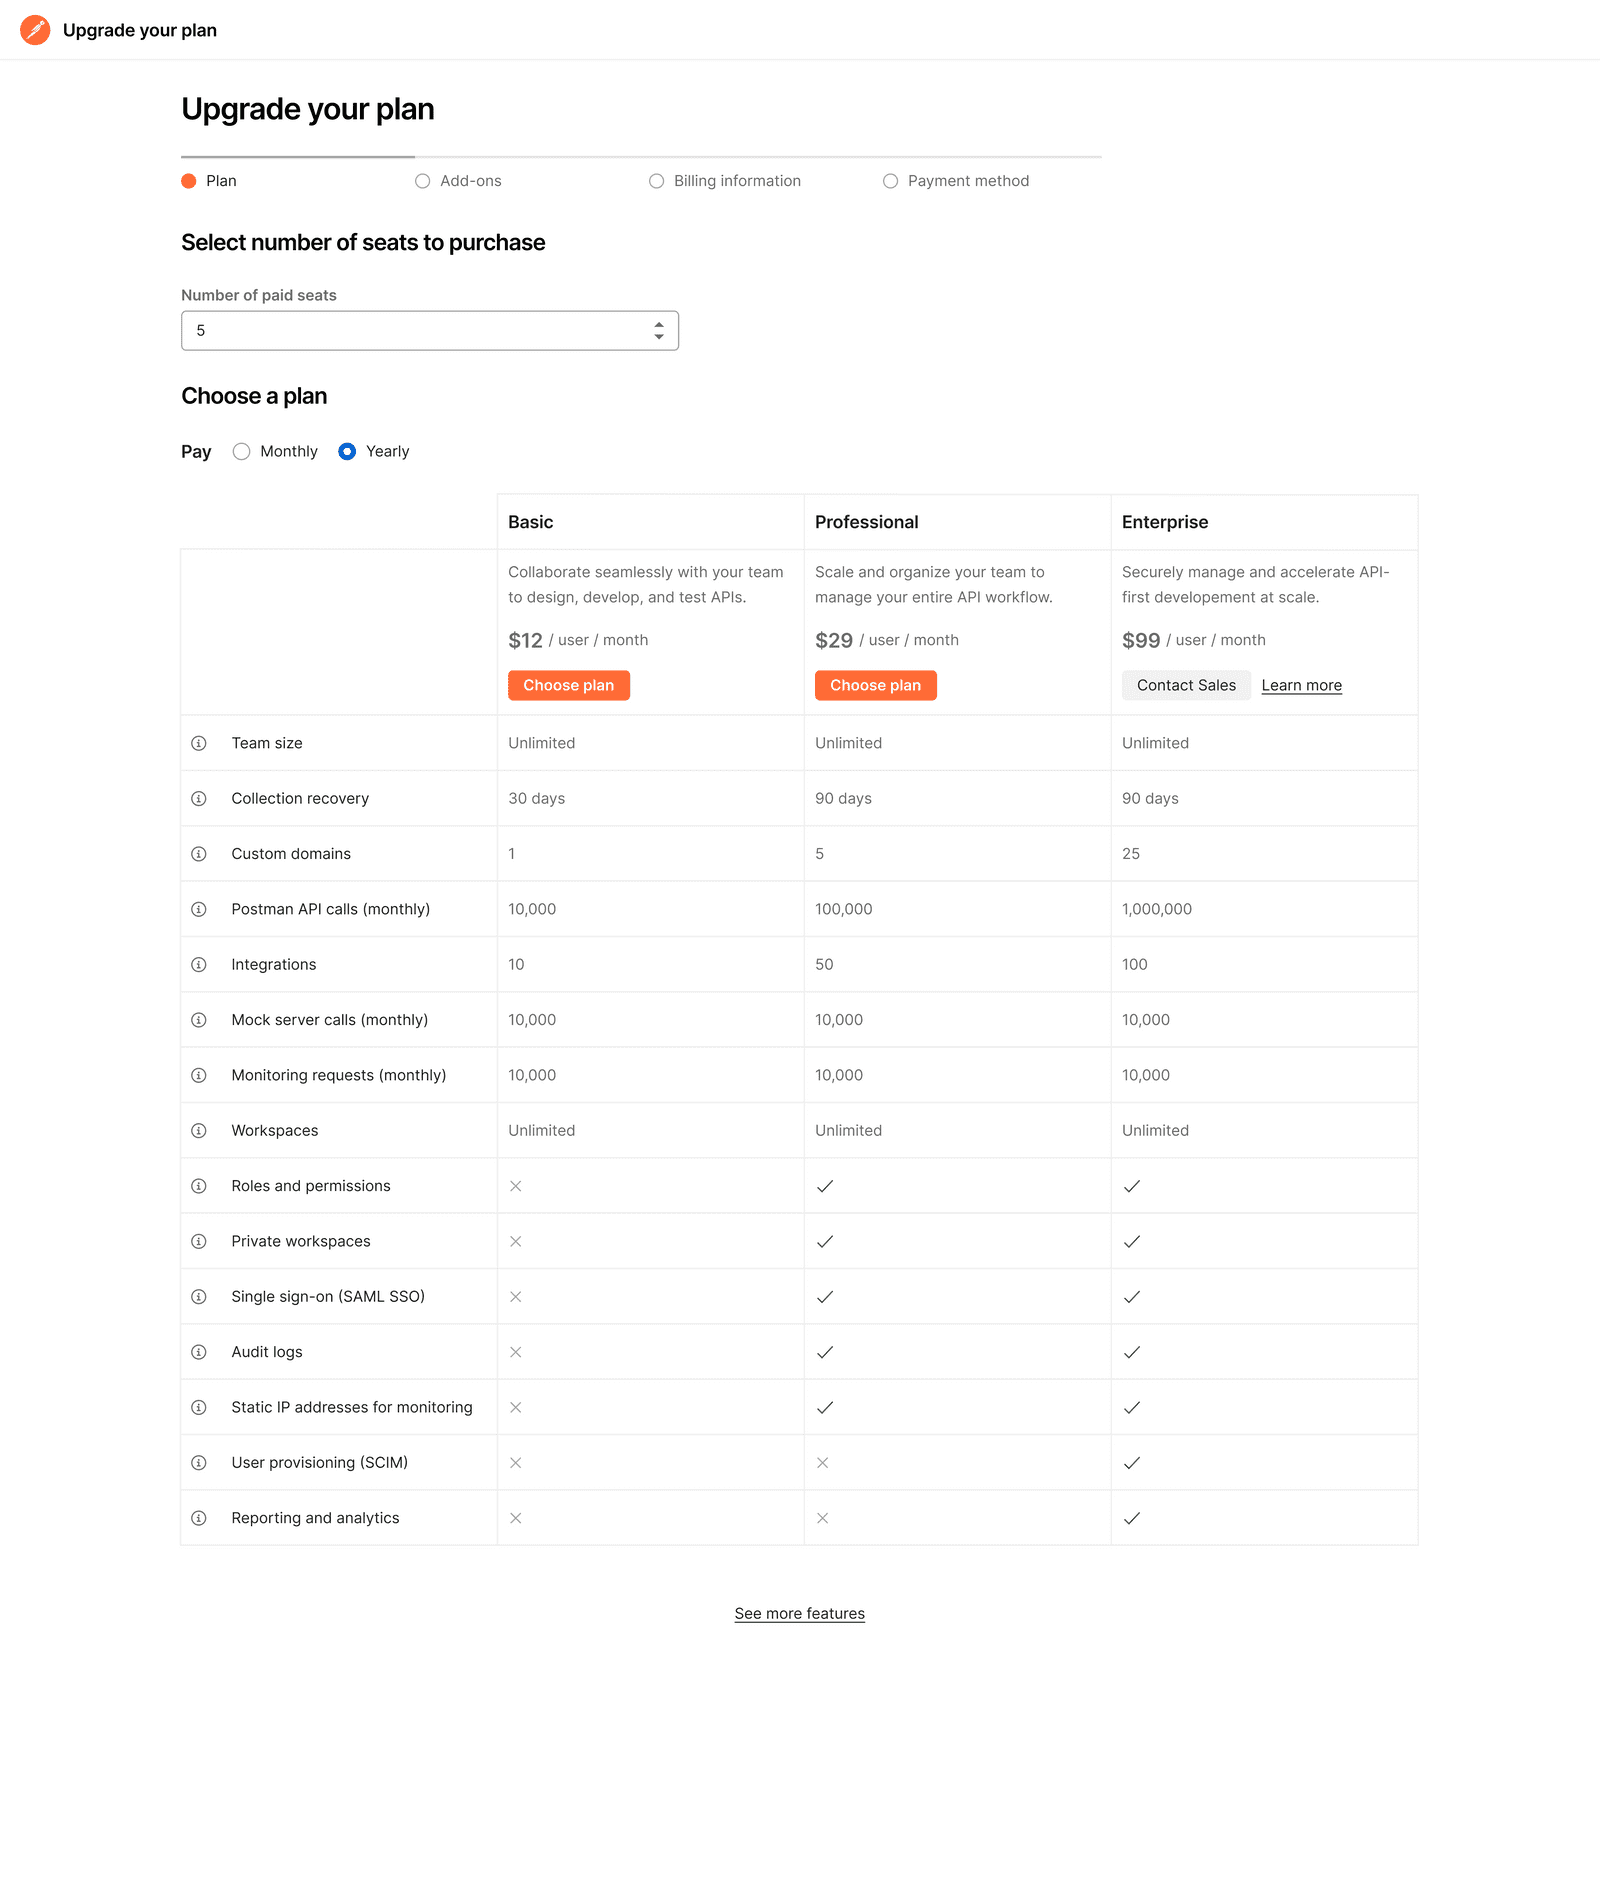1600x1884 pixels.
Task: Show info for Roles and permissions
Action: click(199, 1186)
